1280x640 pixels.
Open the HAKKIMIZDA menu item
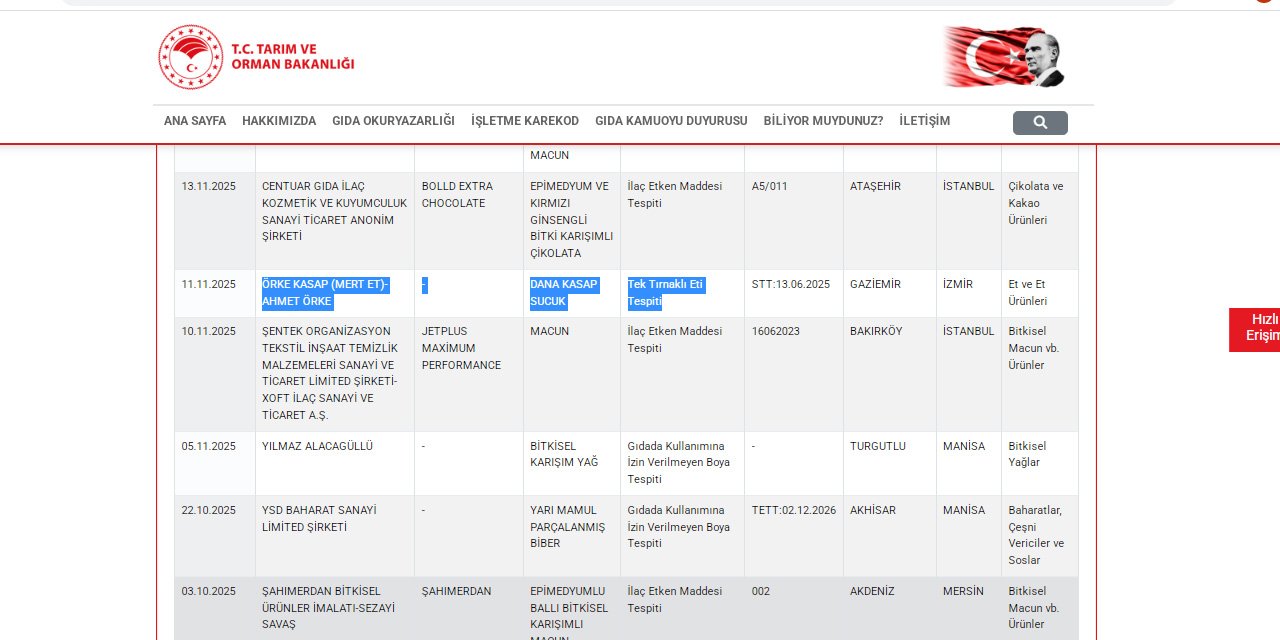click(279, 121)
